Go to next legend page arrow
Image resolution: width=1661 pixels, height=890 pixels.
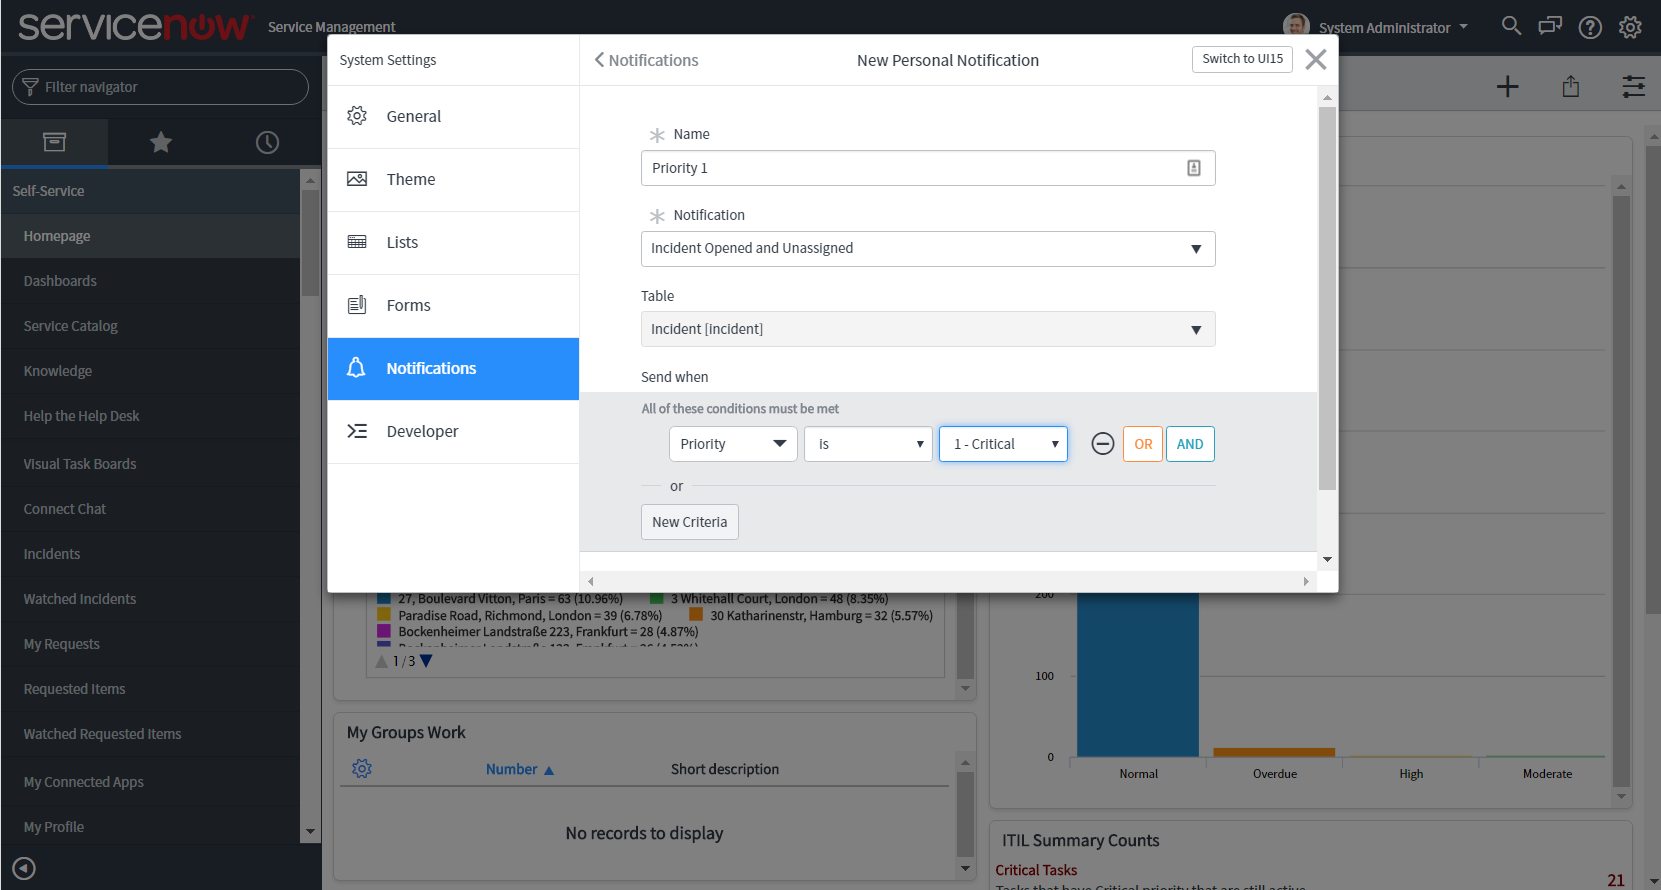point(426,661)
